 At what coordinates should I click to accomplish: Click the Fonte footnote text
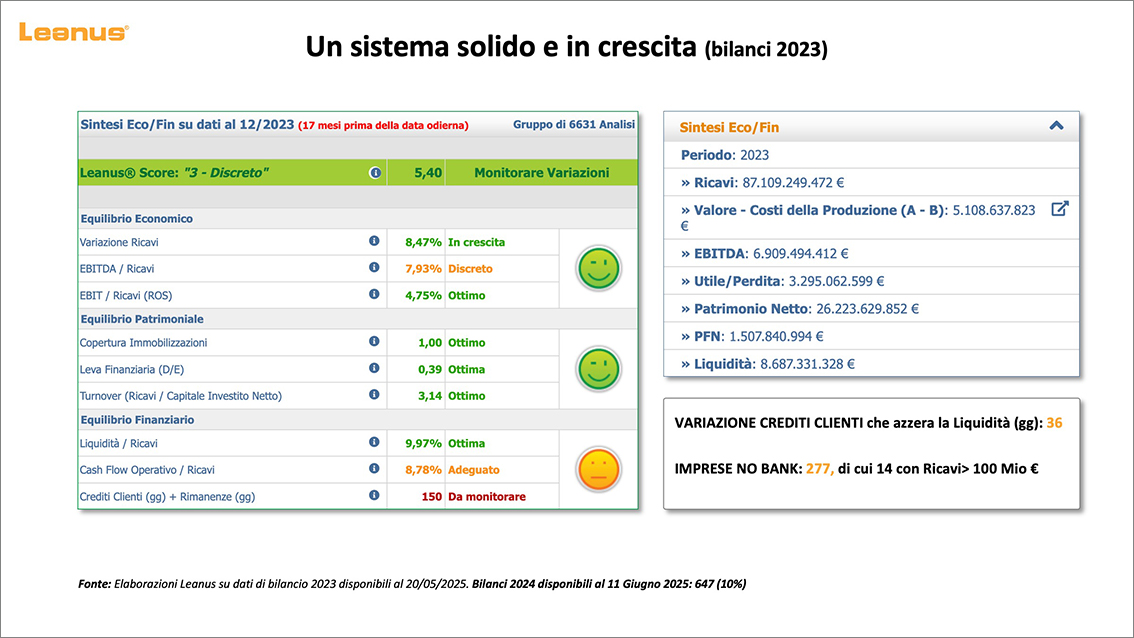pos(412,584)
